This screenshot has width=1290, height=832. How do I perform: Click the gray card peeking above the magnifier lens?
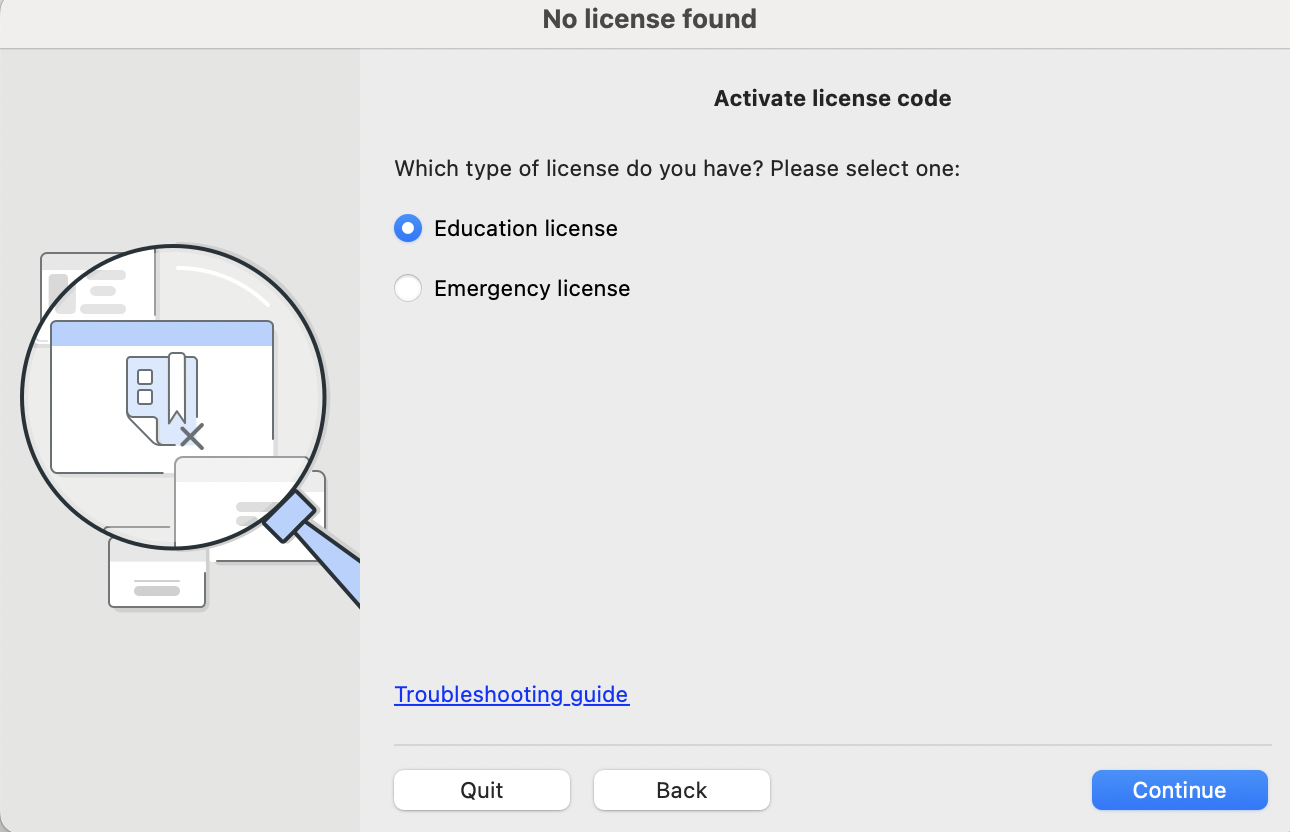pyautogui.click(x=90, y=285)
